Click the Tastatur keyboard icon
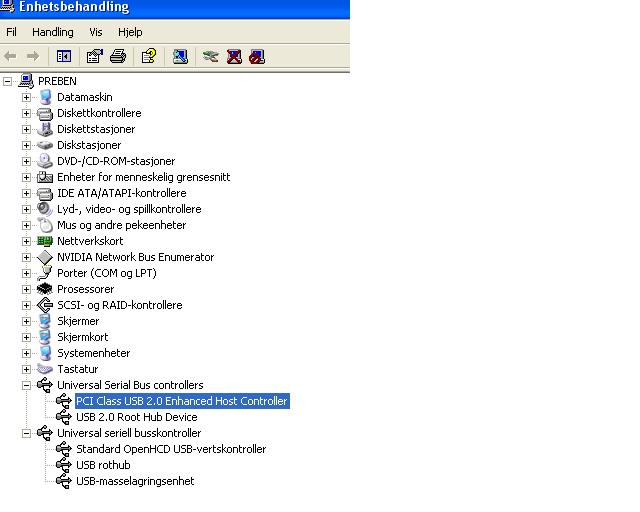The image size is (640, 512). (x=45, y=369)
